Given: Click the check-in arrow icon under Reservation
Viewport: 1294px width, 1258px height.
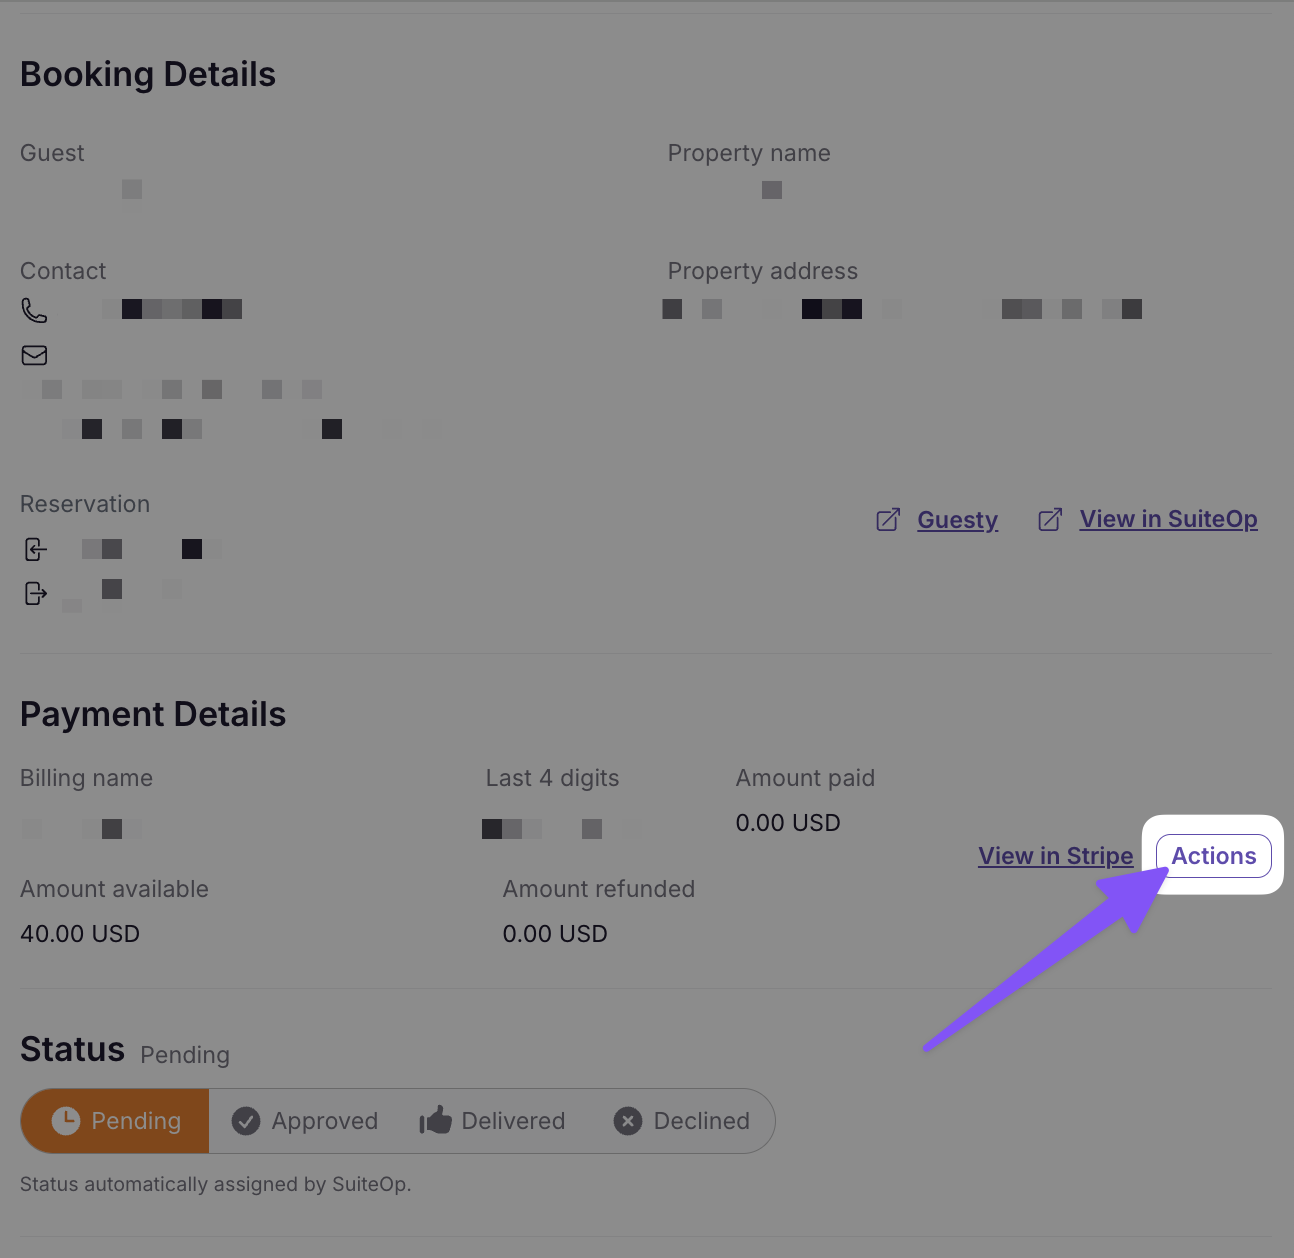Looking at the screenshot, I should (x=35, y=549).
